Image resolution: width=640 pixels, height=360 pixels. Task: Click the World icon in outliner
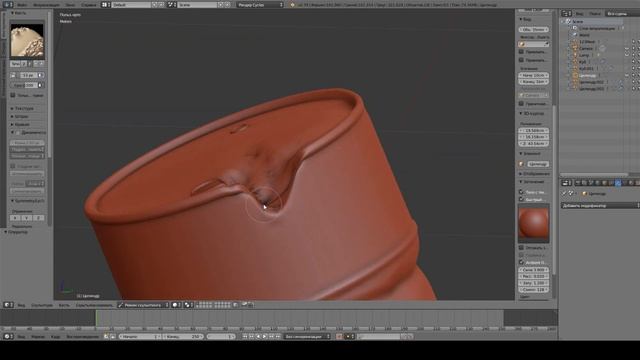point(575,35)
